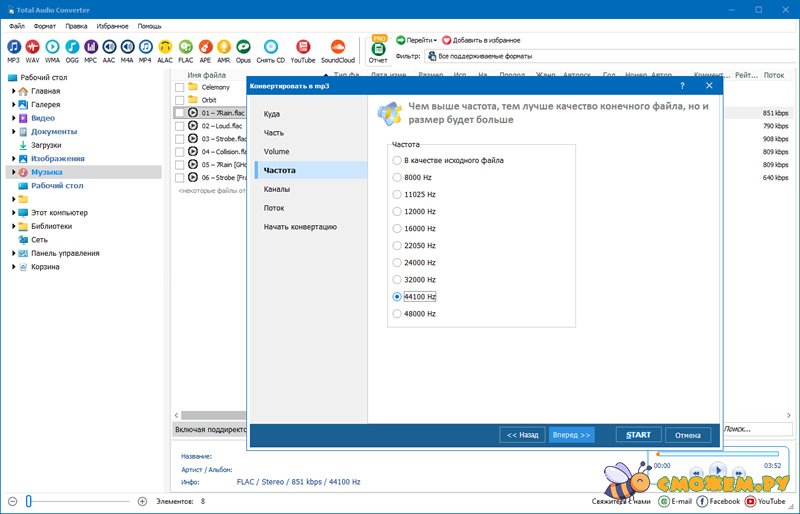Click the YouTube toolbar icon

click(x=303, y=48)
